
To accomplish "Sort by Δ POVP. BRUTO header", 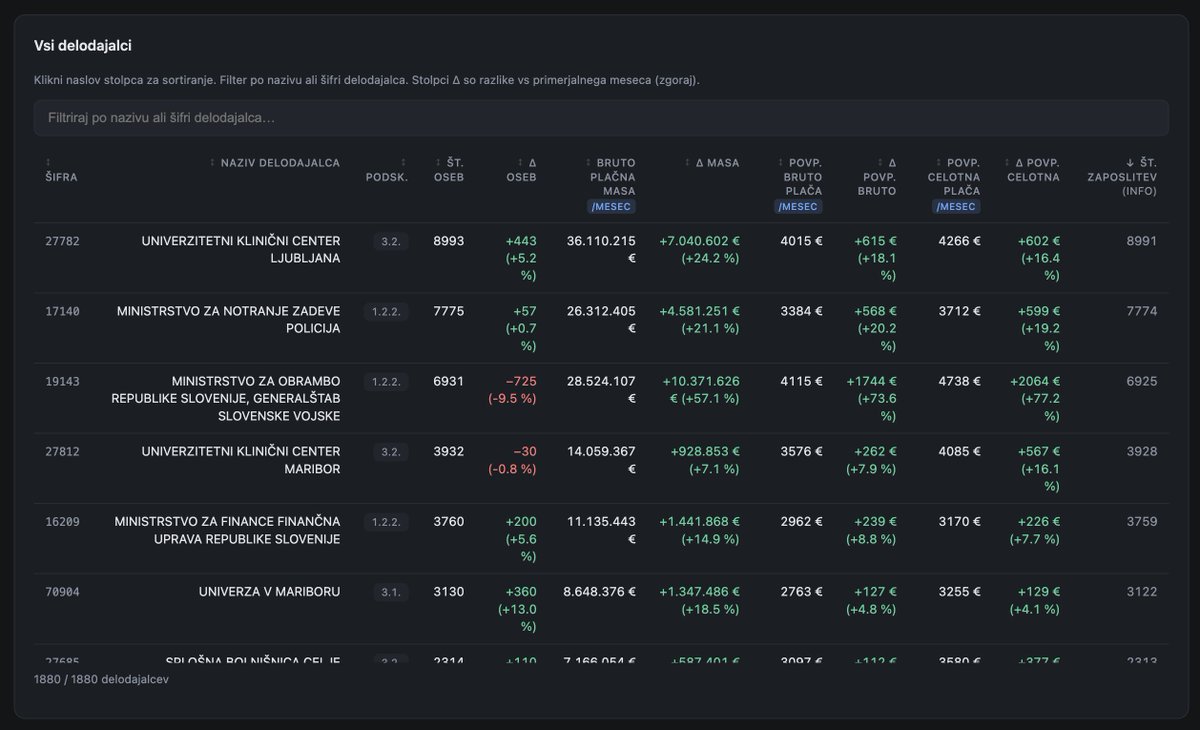I will [x=878, y=177].
